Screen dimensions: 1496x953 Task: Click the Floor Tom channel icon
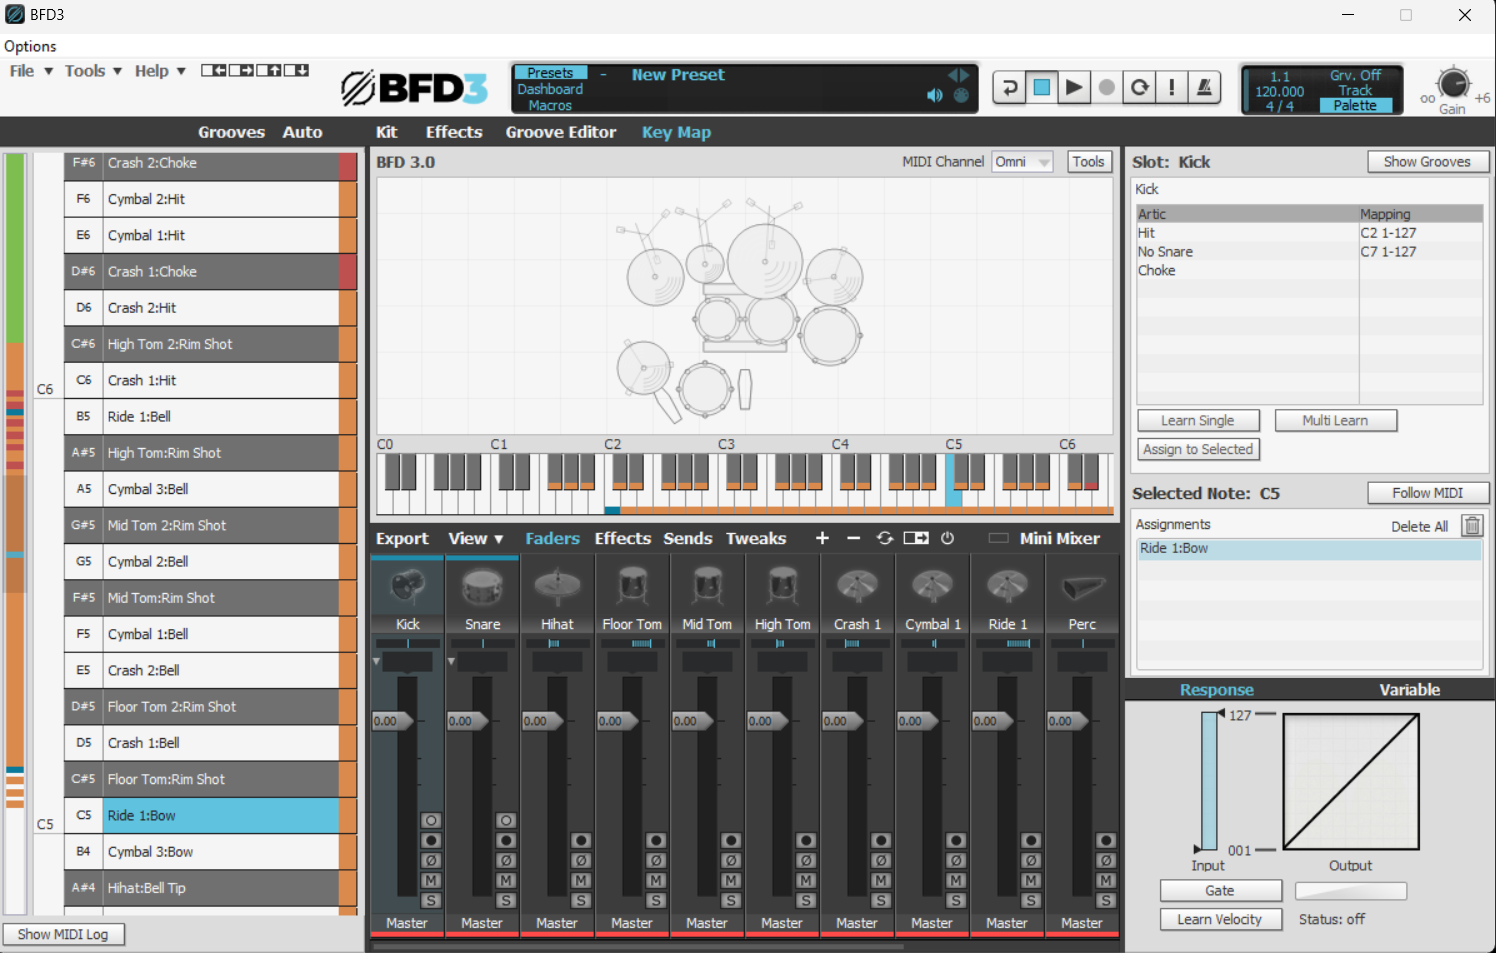pos(632,586)
